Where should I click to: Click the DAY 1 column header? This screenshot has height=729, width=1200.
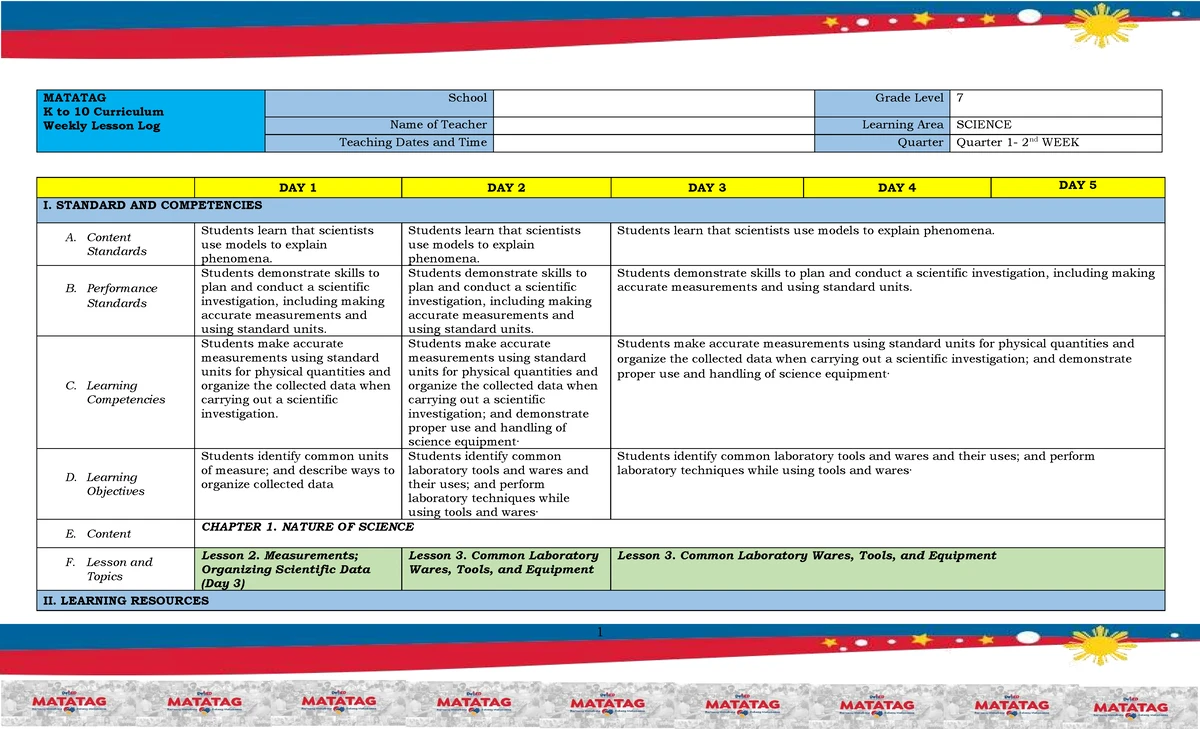tap(297, 188)
